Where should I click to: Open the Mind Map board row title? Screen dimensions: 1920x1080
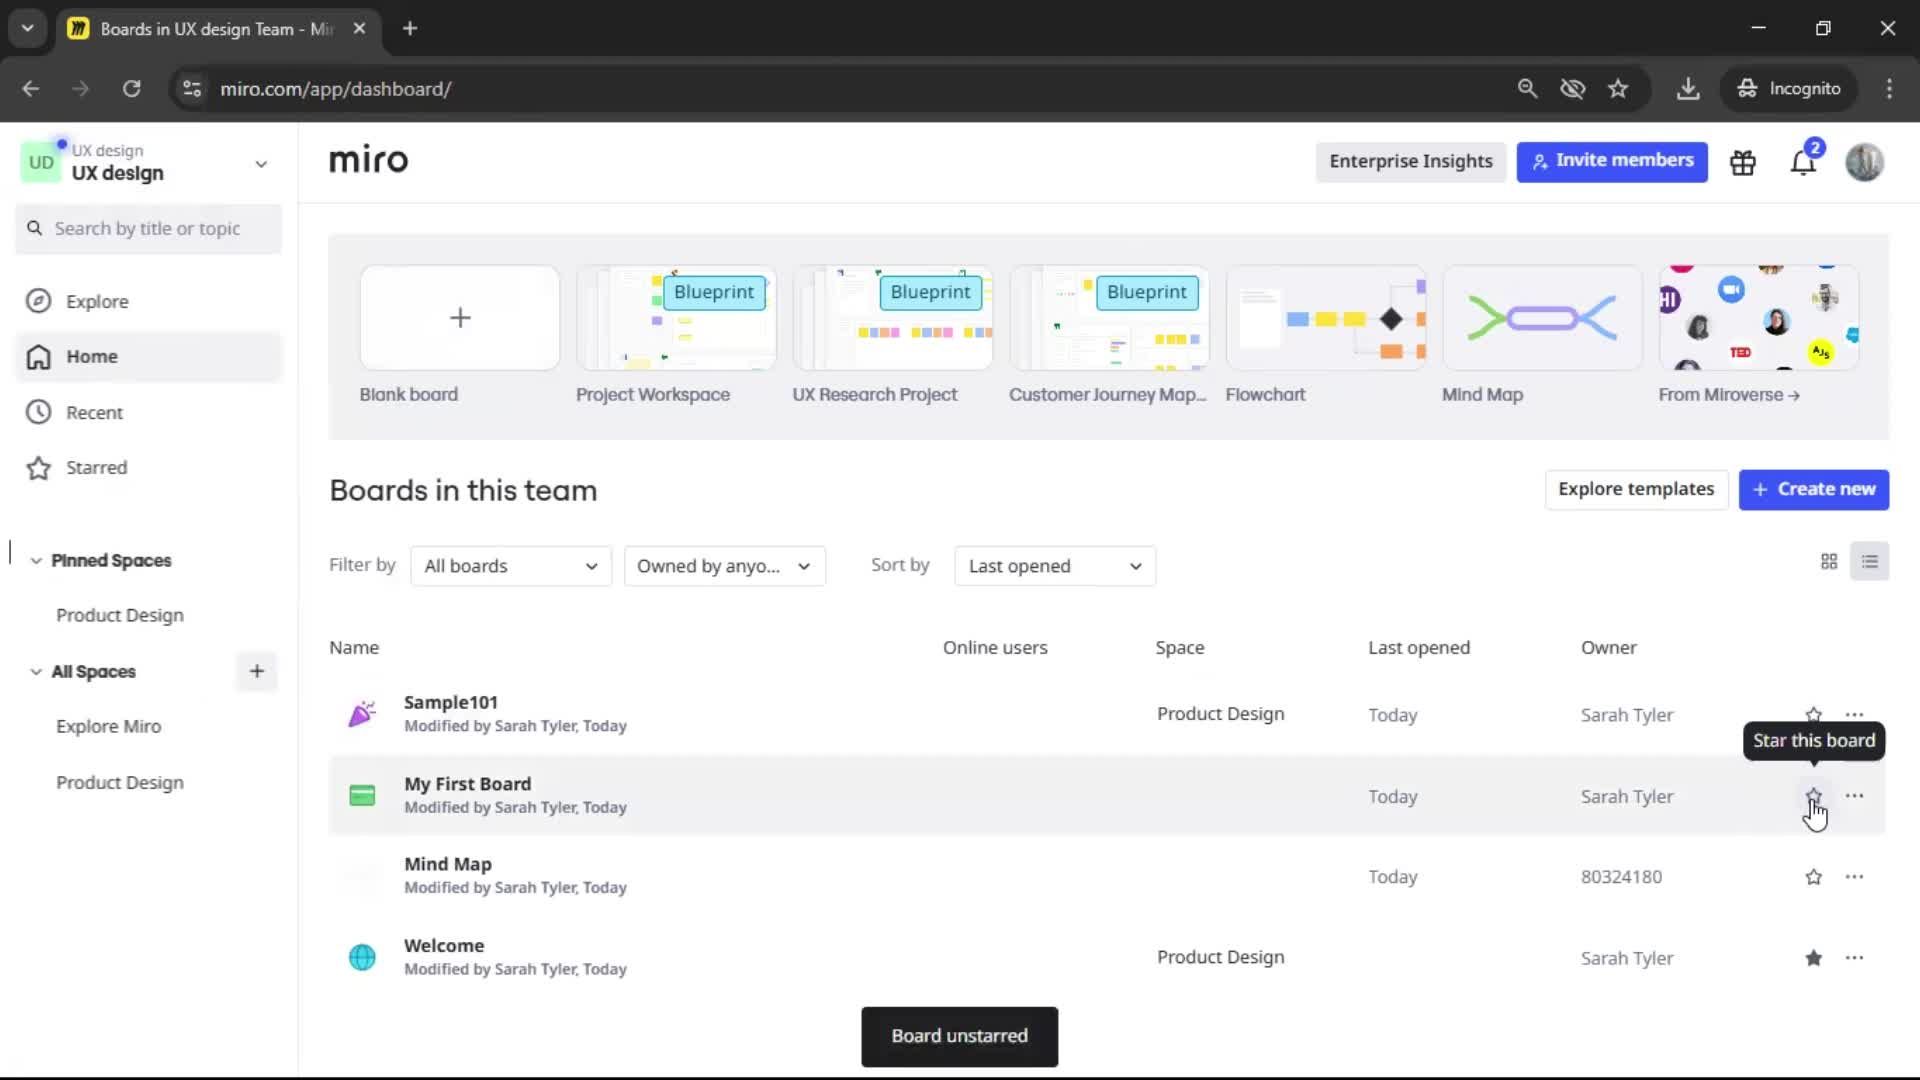click(x=447, y=864)
